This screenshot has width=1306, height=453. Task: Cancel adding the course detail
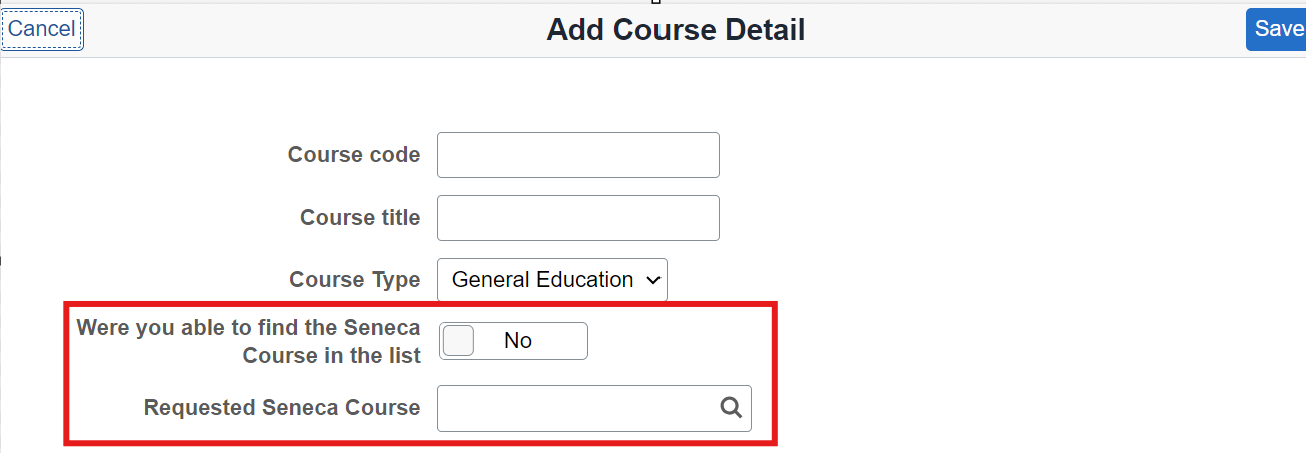[x=42, y=29]
